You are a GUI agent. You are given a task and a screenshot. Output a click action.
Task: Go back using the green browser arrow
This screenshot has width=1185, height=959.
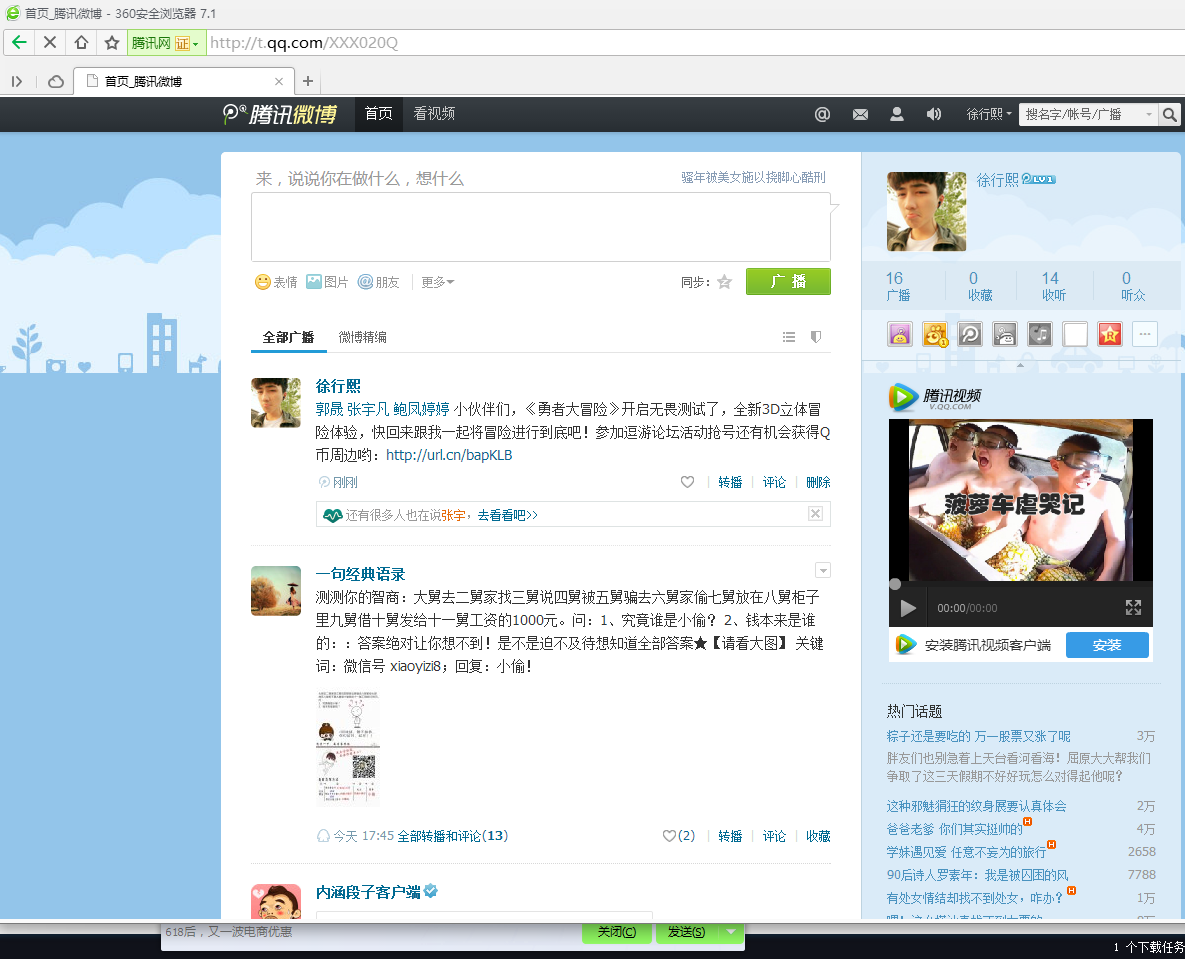point(19,42)
